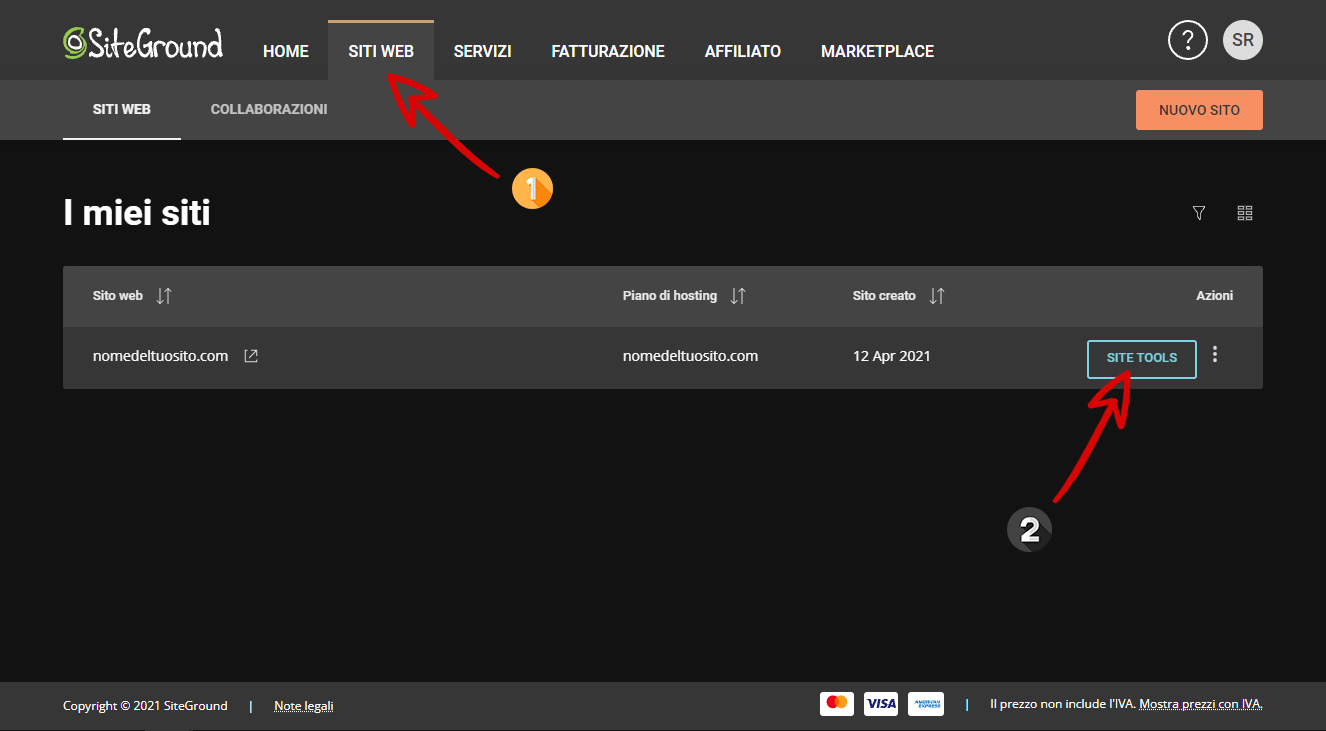
Task: Switch to grid view icon
Action: click(x=1245, y=213)
